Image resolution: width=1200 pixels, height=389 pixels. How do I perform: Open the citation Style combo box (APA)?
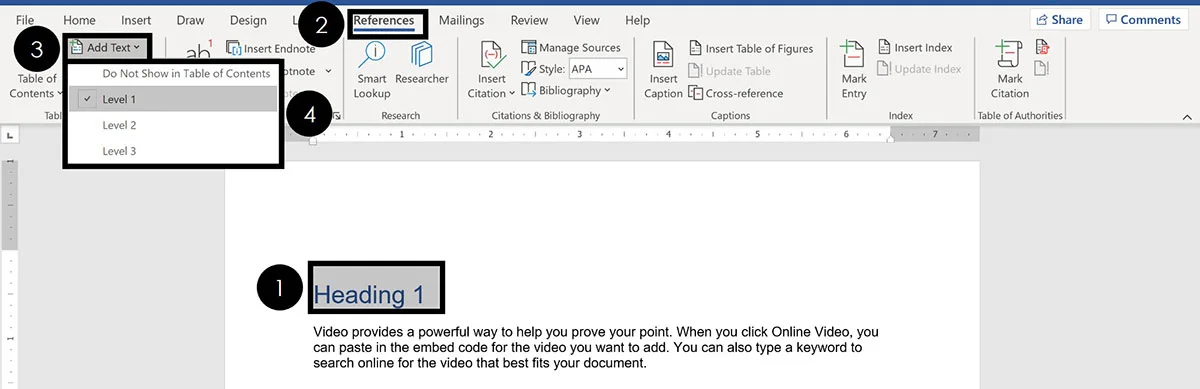click(x=597, y=69)
